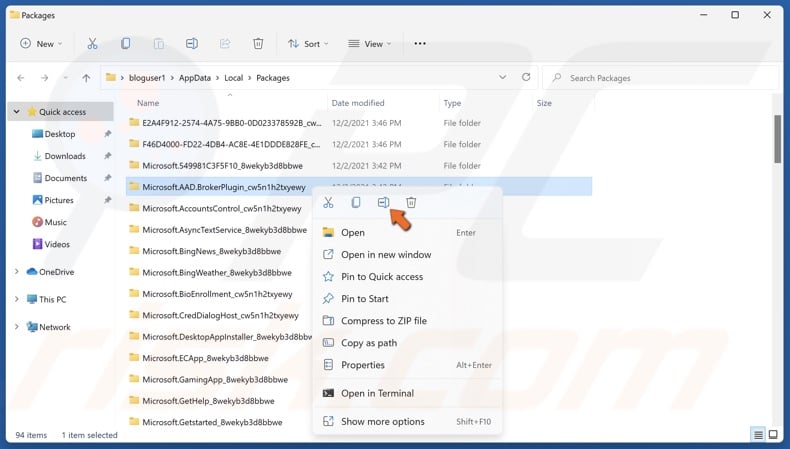Sort by the Size column header
The width and height of the screenshot is (790, 449).
pos(544,103)
